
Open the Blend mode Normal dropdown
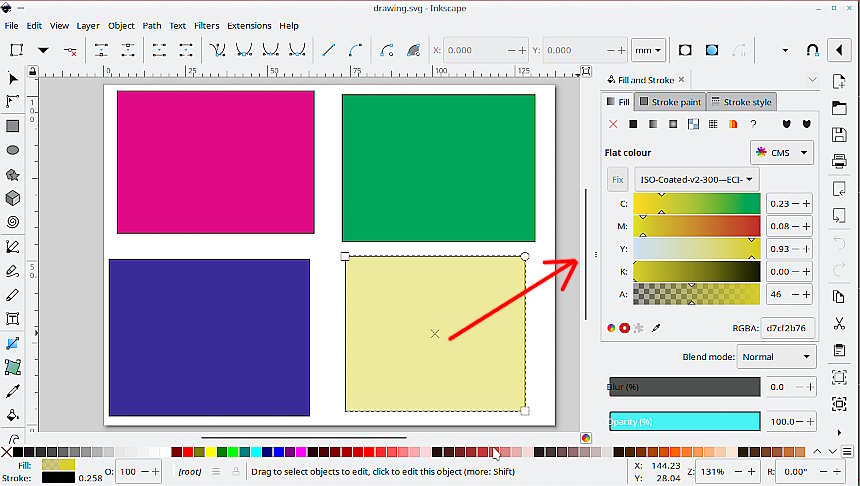(776, 357)
